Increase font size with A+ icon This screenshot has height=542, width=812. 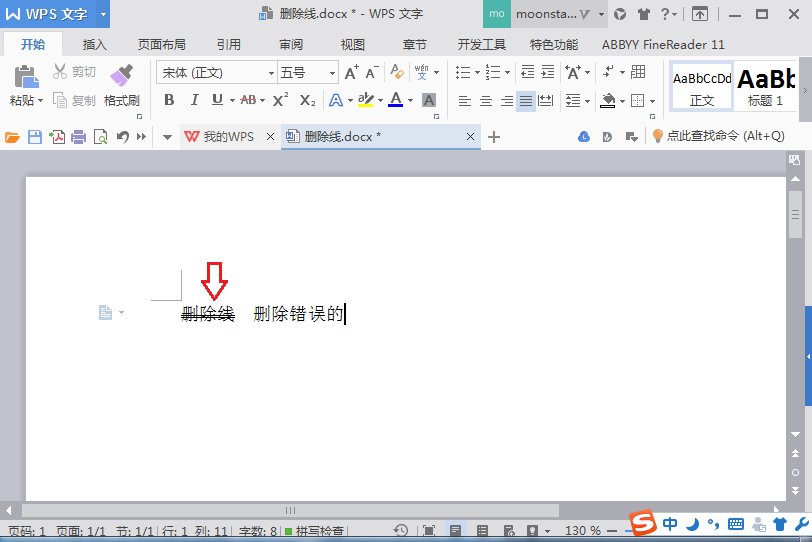point(352,72)
